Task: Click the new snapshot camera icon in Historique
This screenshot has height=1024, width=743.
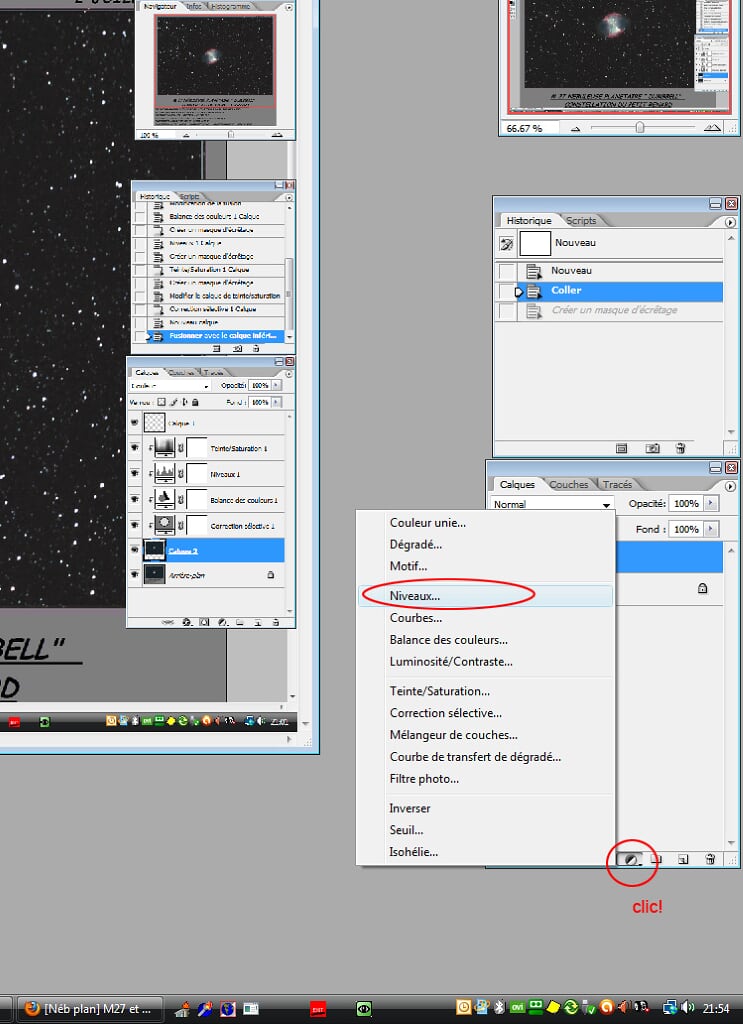Action: pos(652,448)
